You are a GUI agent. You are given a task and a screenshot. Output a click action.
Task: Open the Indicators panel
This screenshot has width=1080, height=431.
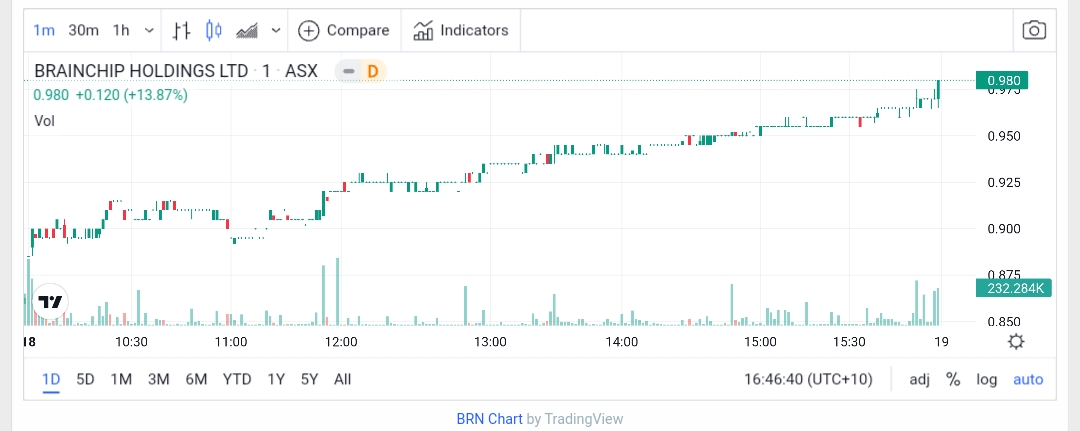coord(461,30)
